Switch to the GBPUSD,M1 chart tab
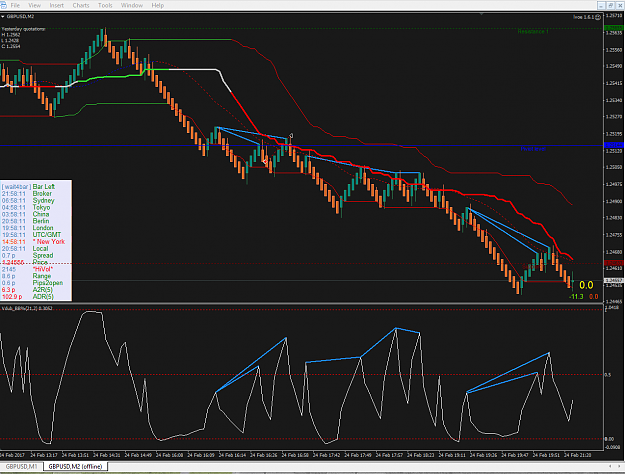The image size is (625, 474). tap(21, 466)
